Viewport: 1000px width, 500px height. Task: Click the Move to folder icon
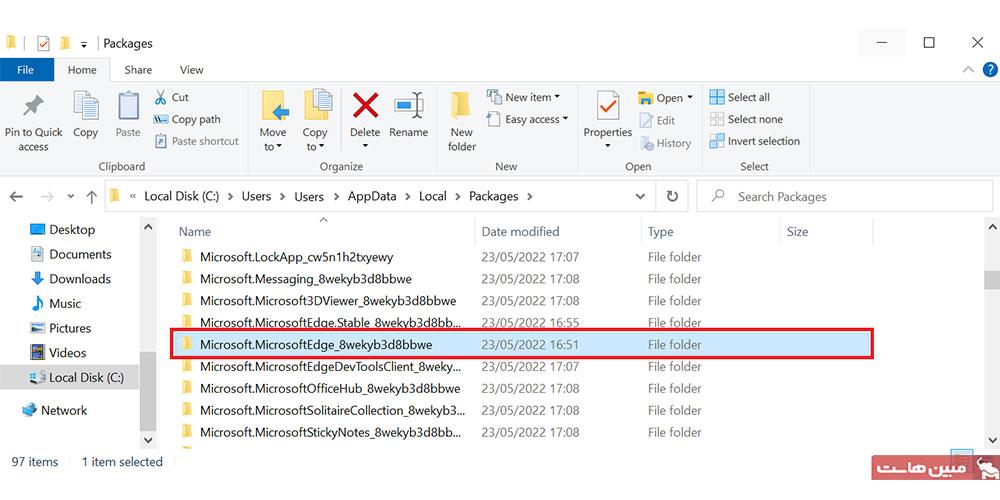click(276, 106)
